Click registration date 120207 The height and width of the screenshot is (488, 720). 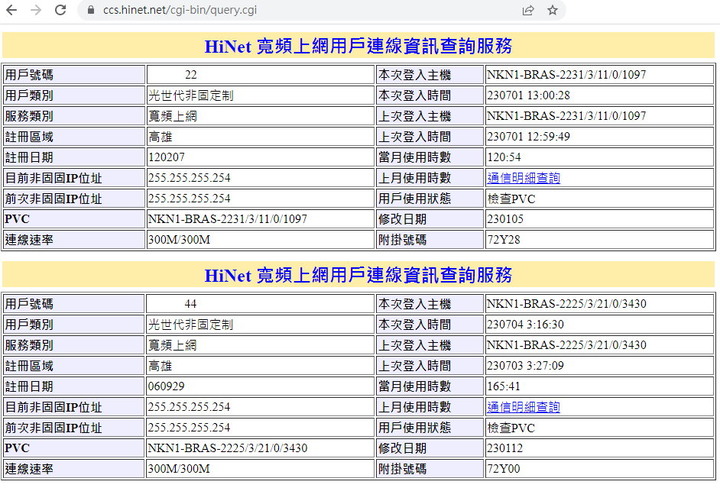coord(166,157)
